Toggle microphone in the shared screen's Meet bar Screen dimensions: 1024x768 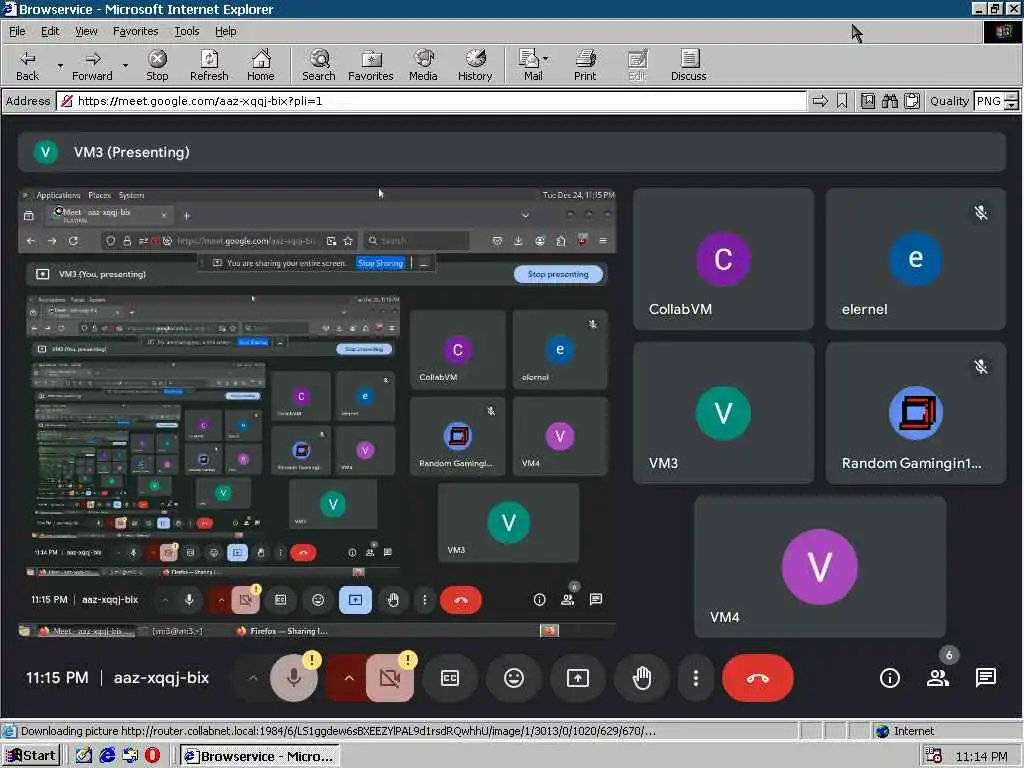[189, 600]
